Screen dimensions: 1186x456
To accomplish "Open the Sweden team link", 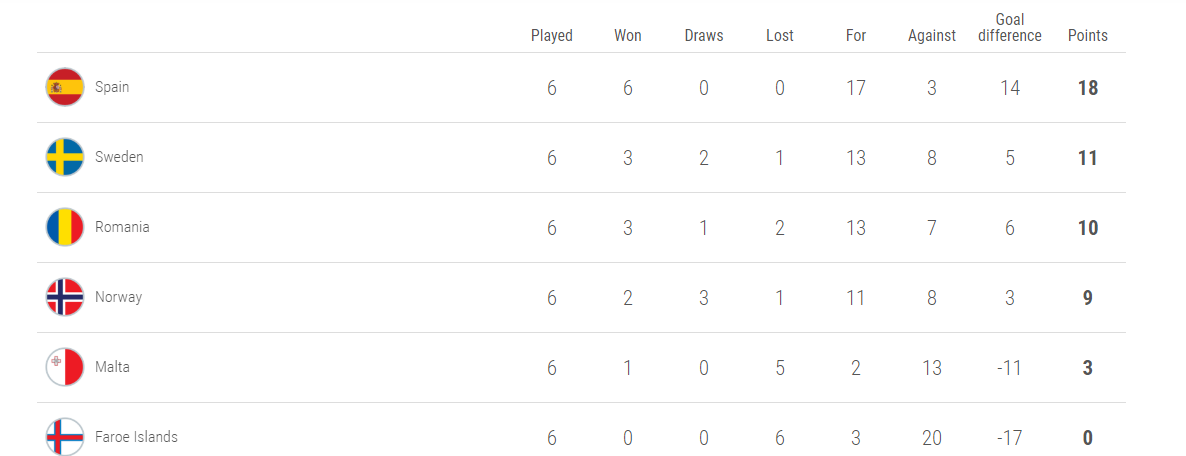I will point(119,157).
